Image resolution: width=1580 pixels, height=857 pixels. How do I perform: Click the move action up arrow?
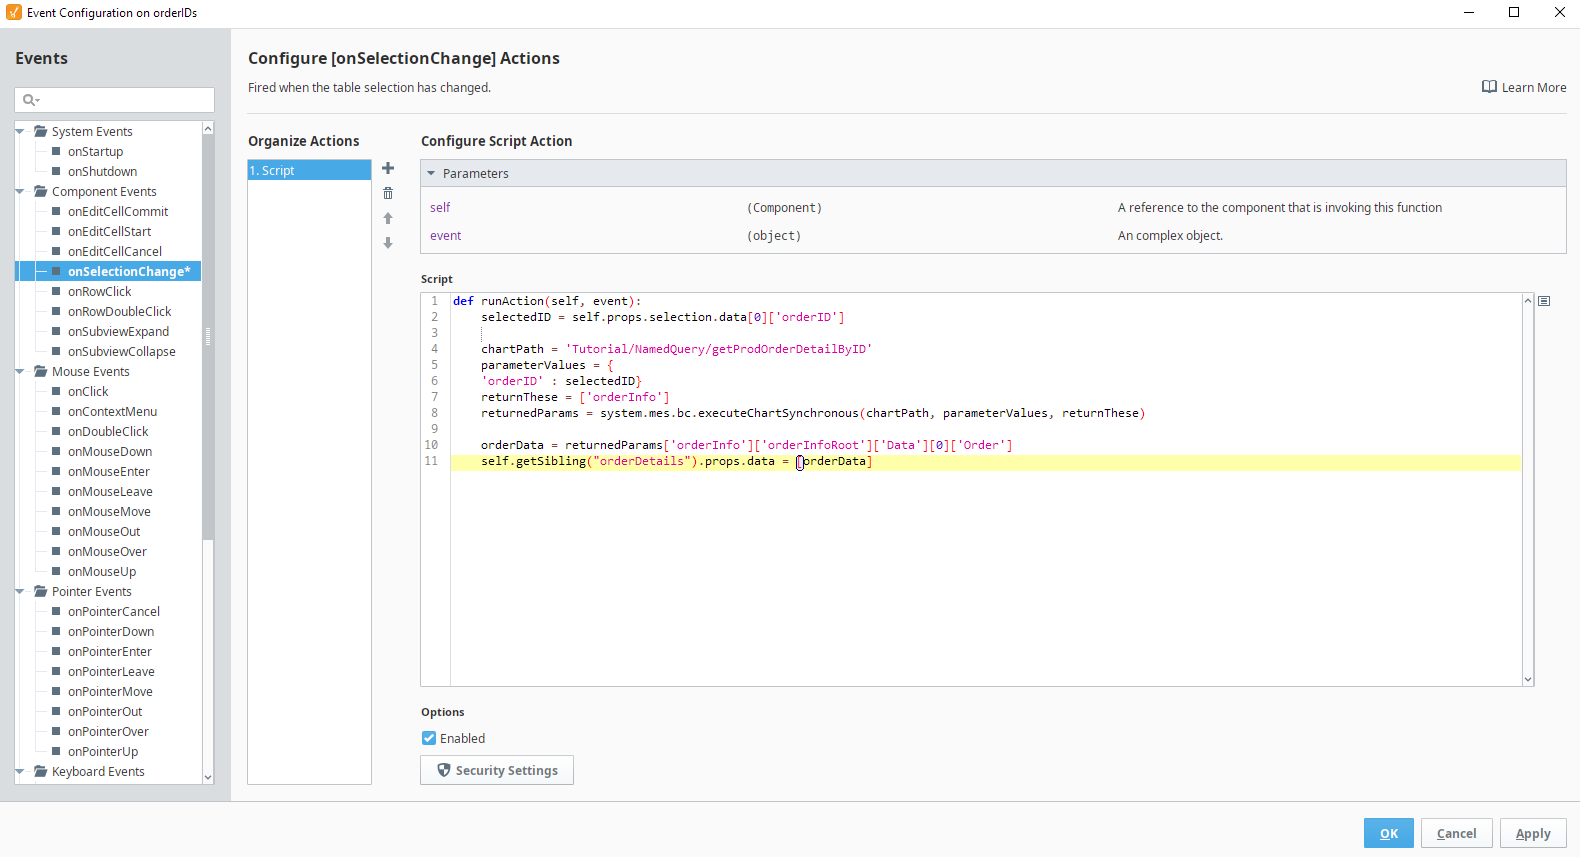[x=388, y=218]
